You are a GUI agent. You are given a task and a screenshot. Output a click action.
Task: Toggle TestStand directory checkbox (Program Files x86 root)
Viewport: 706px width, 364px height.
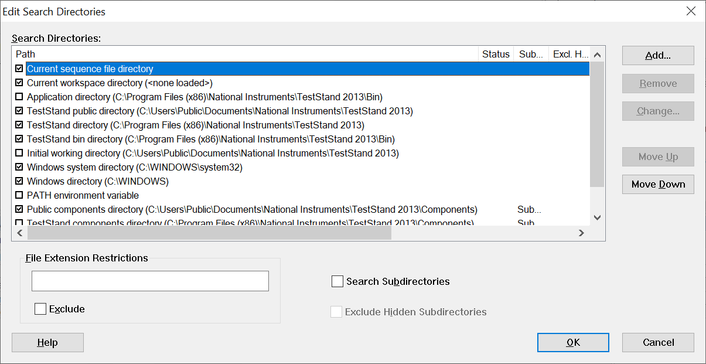[x=19, y=125]
